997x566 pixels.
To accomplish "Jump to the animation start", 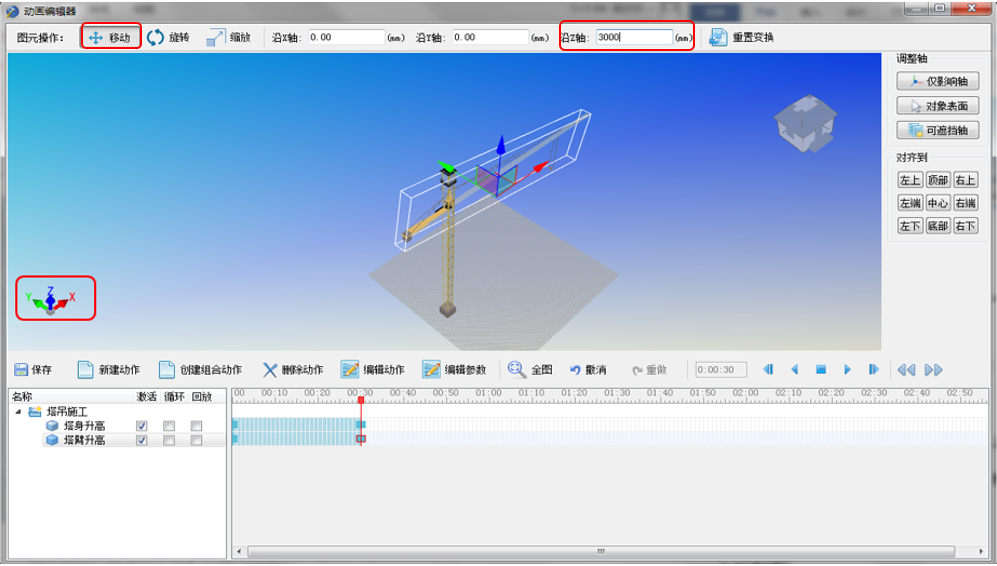I will (768, 370).
